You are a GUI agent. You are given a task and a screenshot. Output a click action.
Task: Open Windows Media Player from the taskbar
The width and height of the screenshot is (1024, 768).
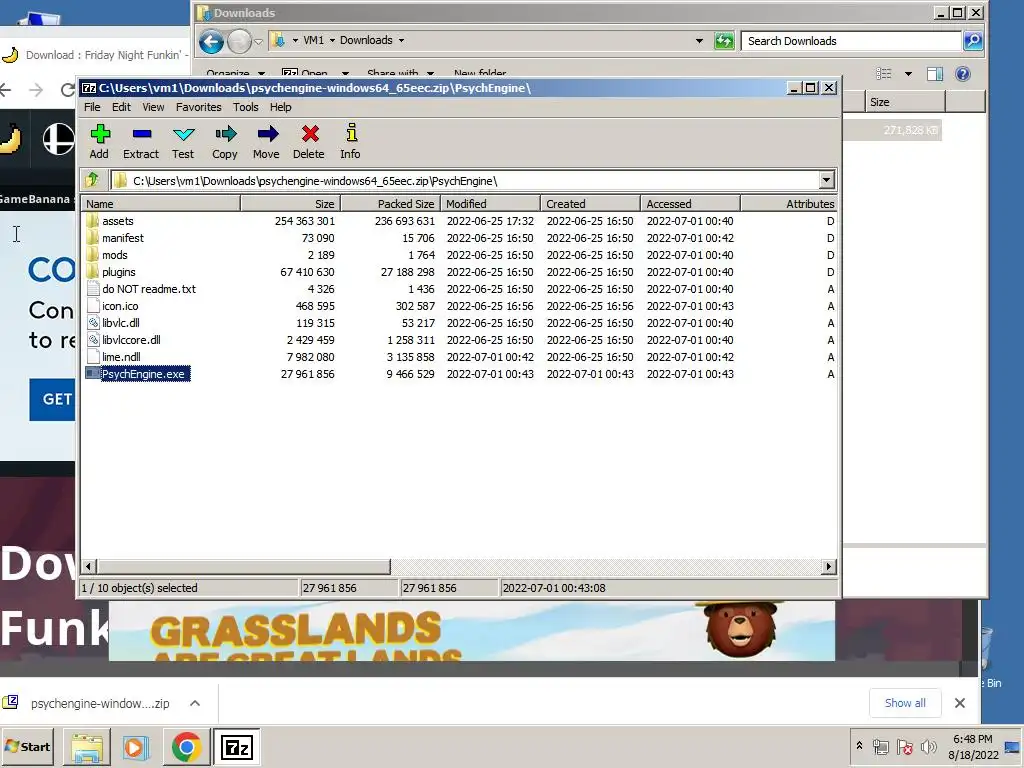136,747
